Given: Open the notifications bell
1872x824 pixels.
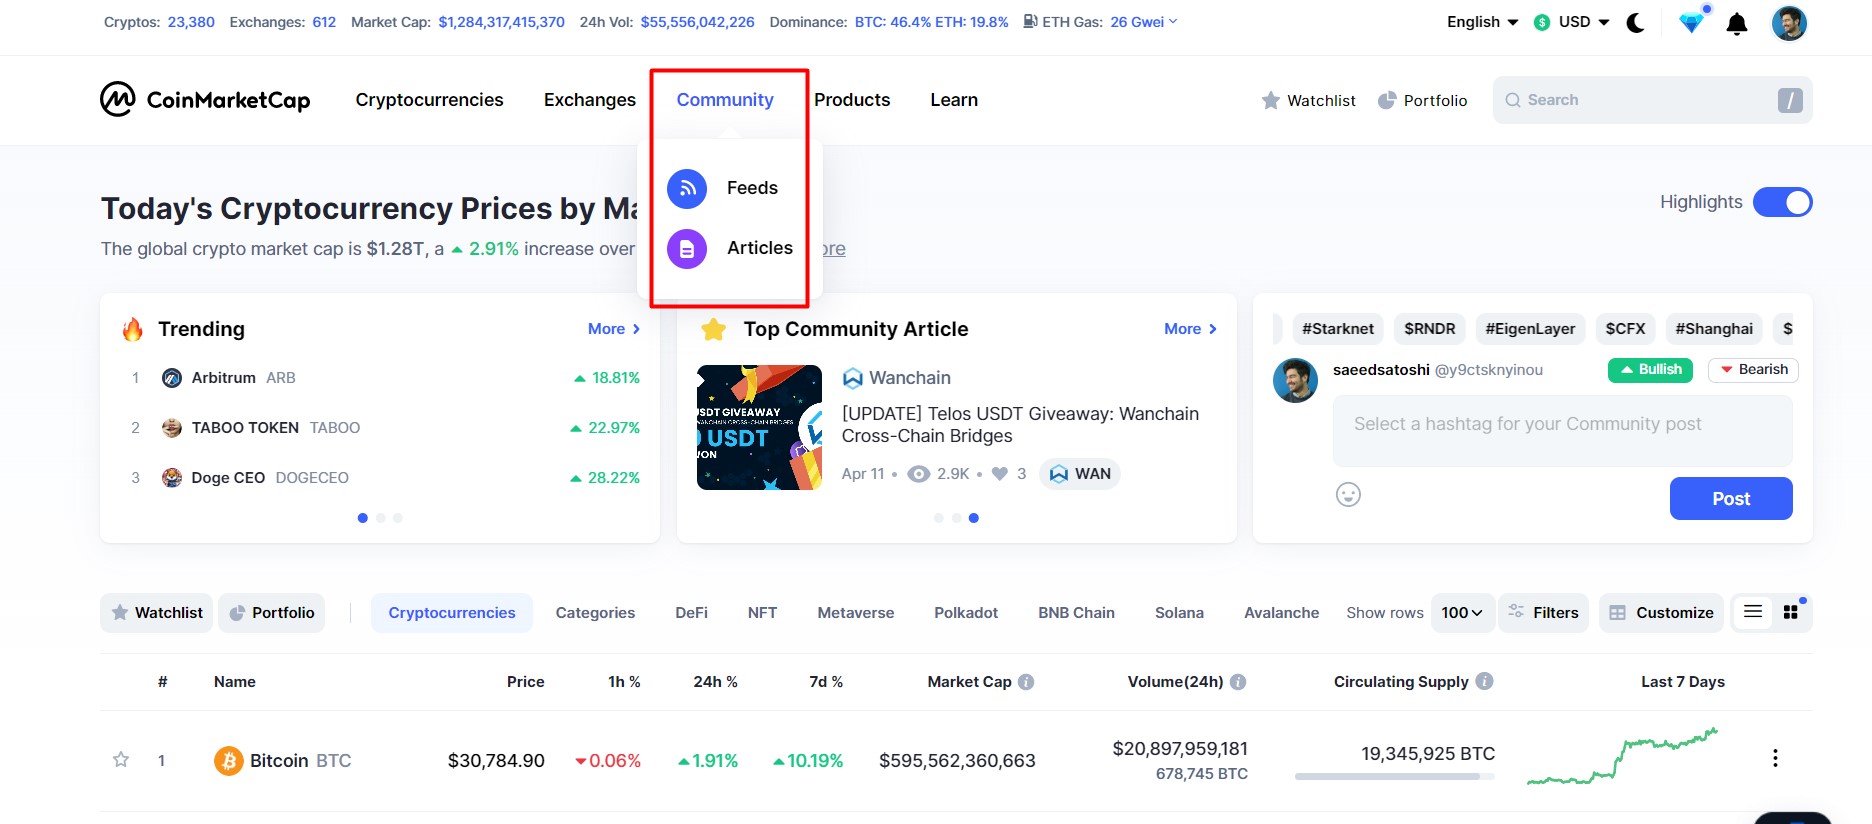Looking at the screenshot, I should [x=1737, y=23].
